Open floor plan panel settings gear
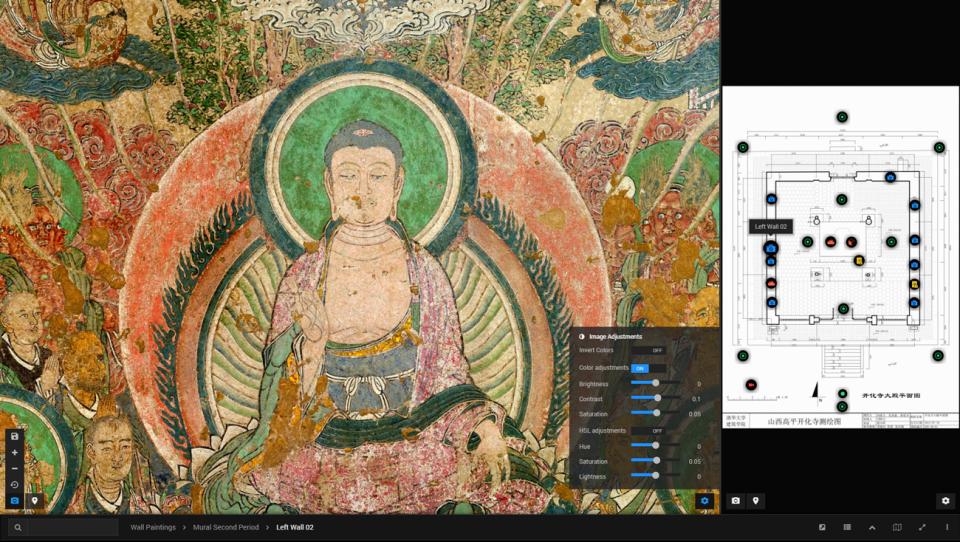 point(945,500)
